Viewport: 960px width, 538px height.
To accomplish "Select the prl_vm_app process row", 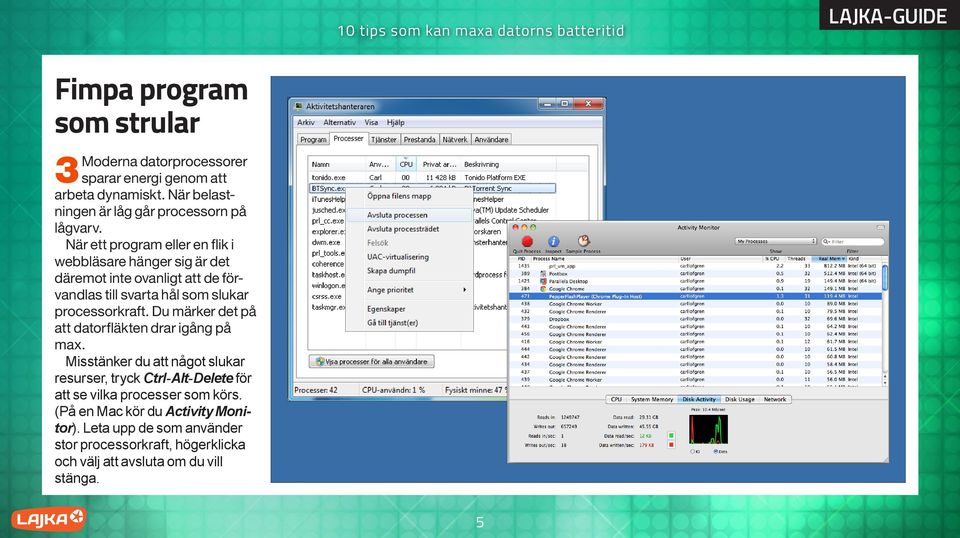I will click(x=696, y=266).
